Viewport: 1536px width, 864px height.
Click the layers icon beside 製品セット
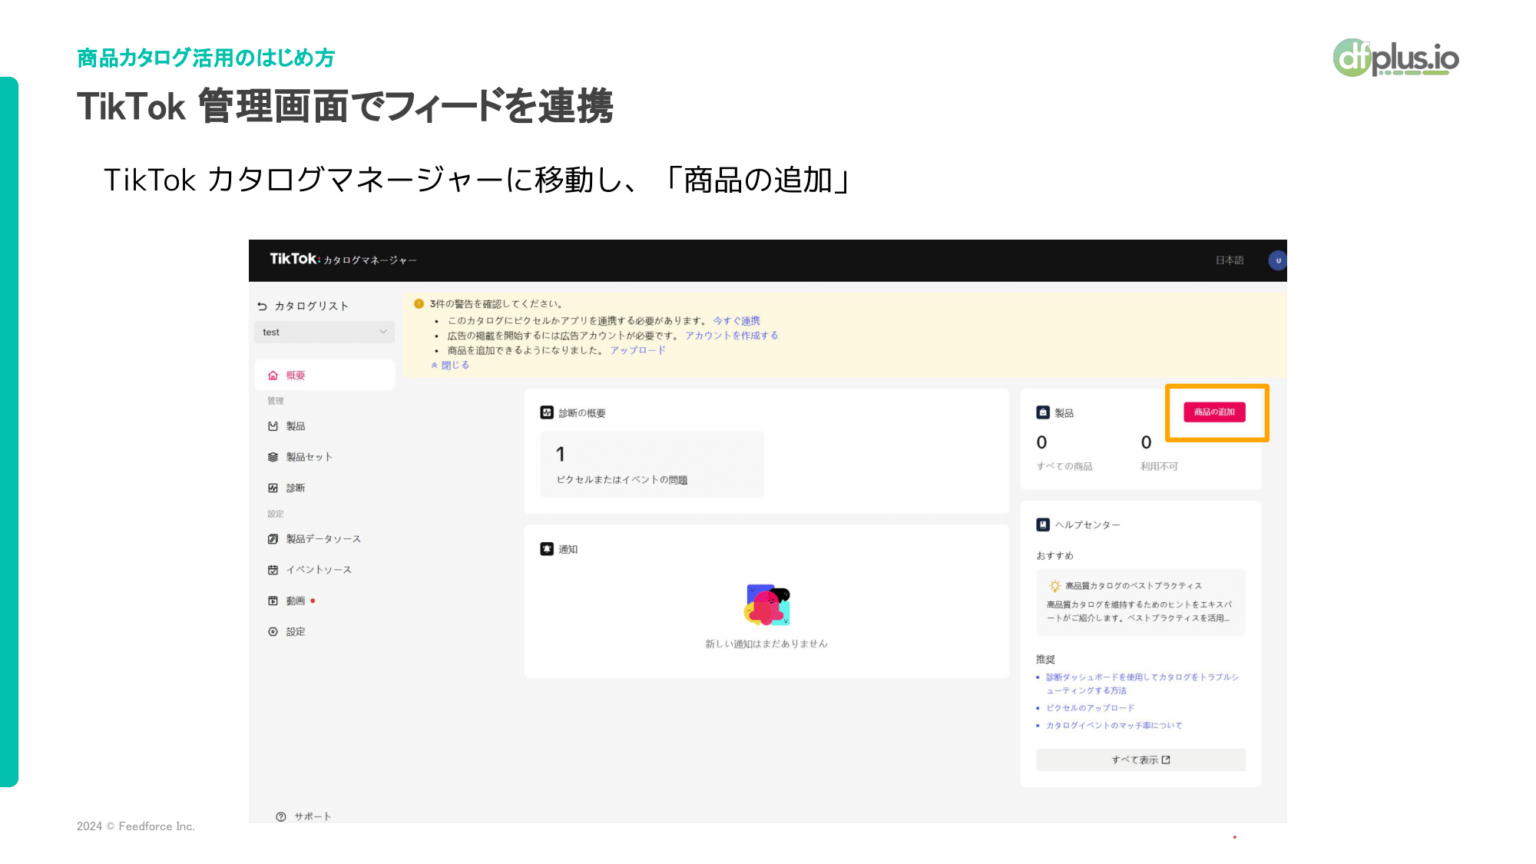pyautogui.click(x=273, y=457)
